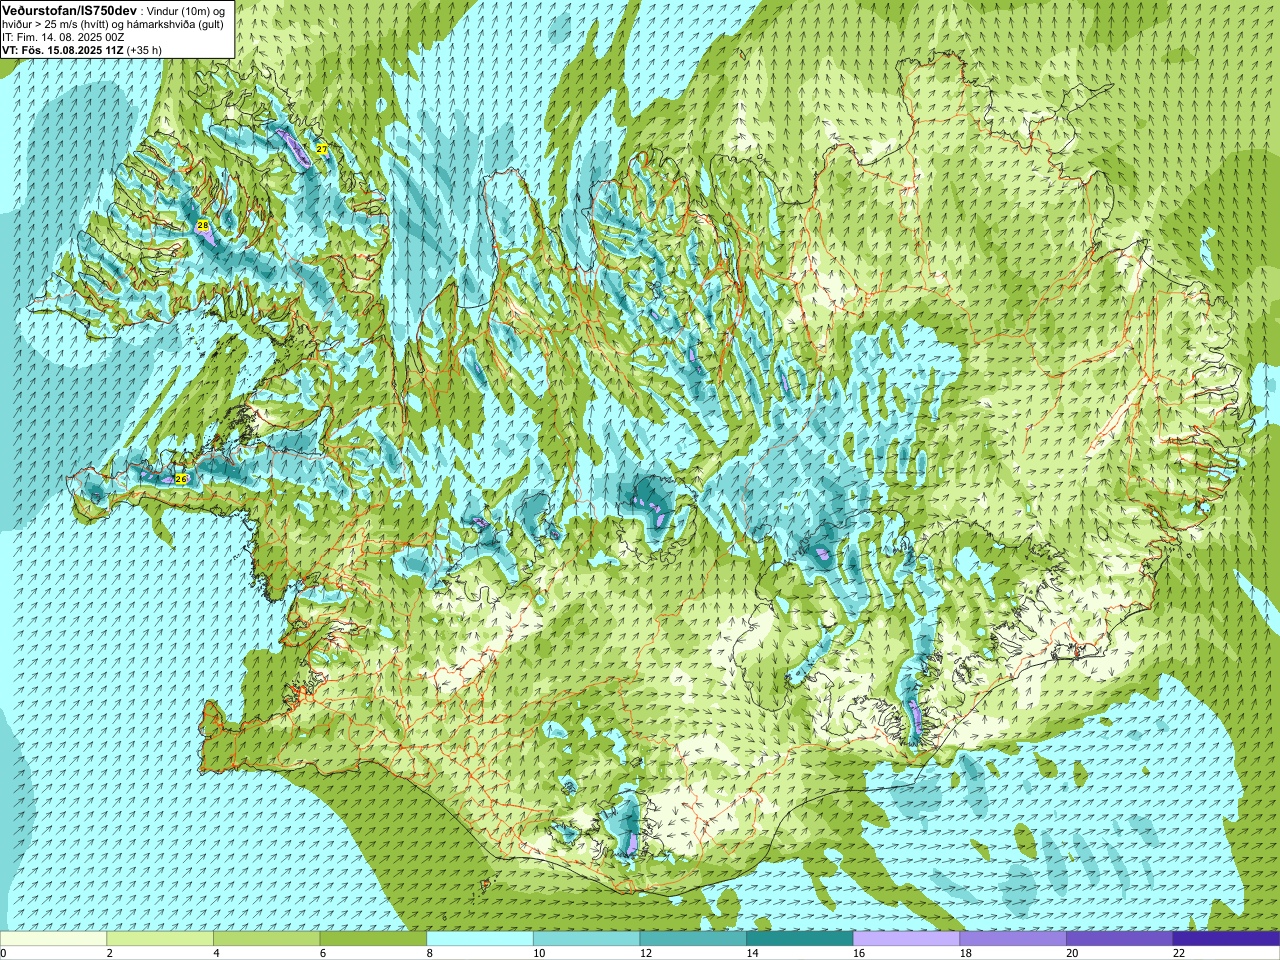Click the legend scale value 20
Screen dimensions: 1280x960
click(x=1072, y=953)
